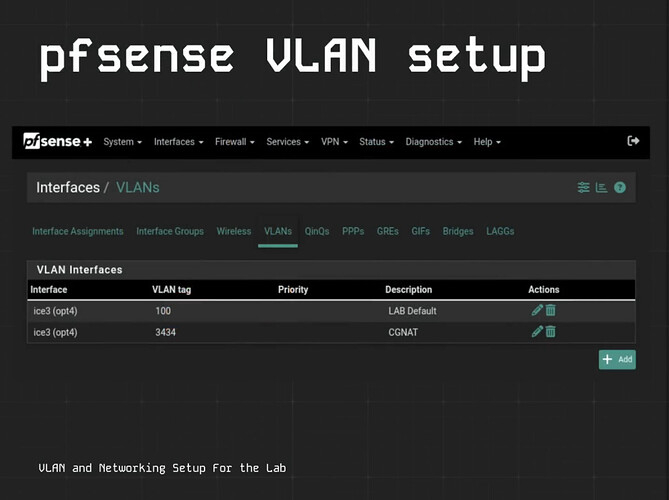The height and width of the screenshot is (500, 669).
Task: Click the Actions column header
Action: click(544, 290)
